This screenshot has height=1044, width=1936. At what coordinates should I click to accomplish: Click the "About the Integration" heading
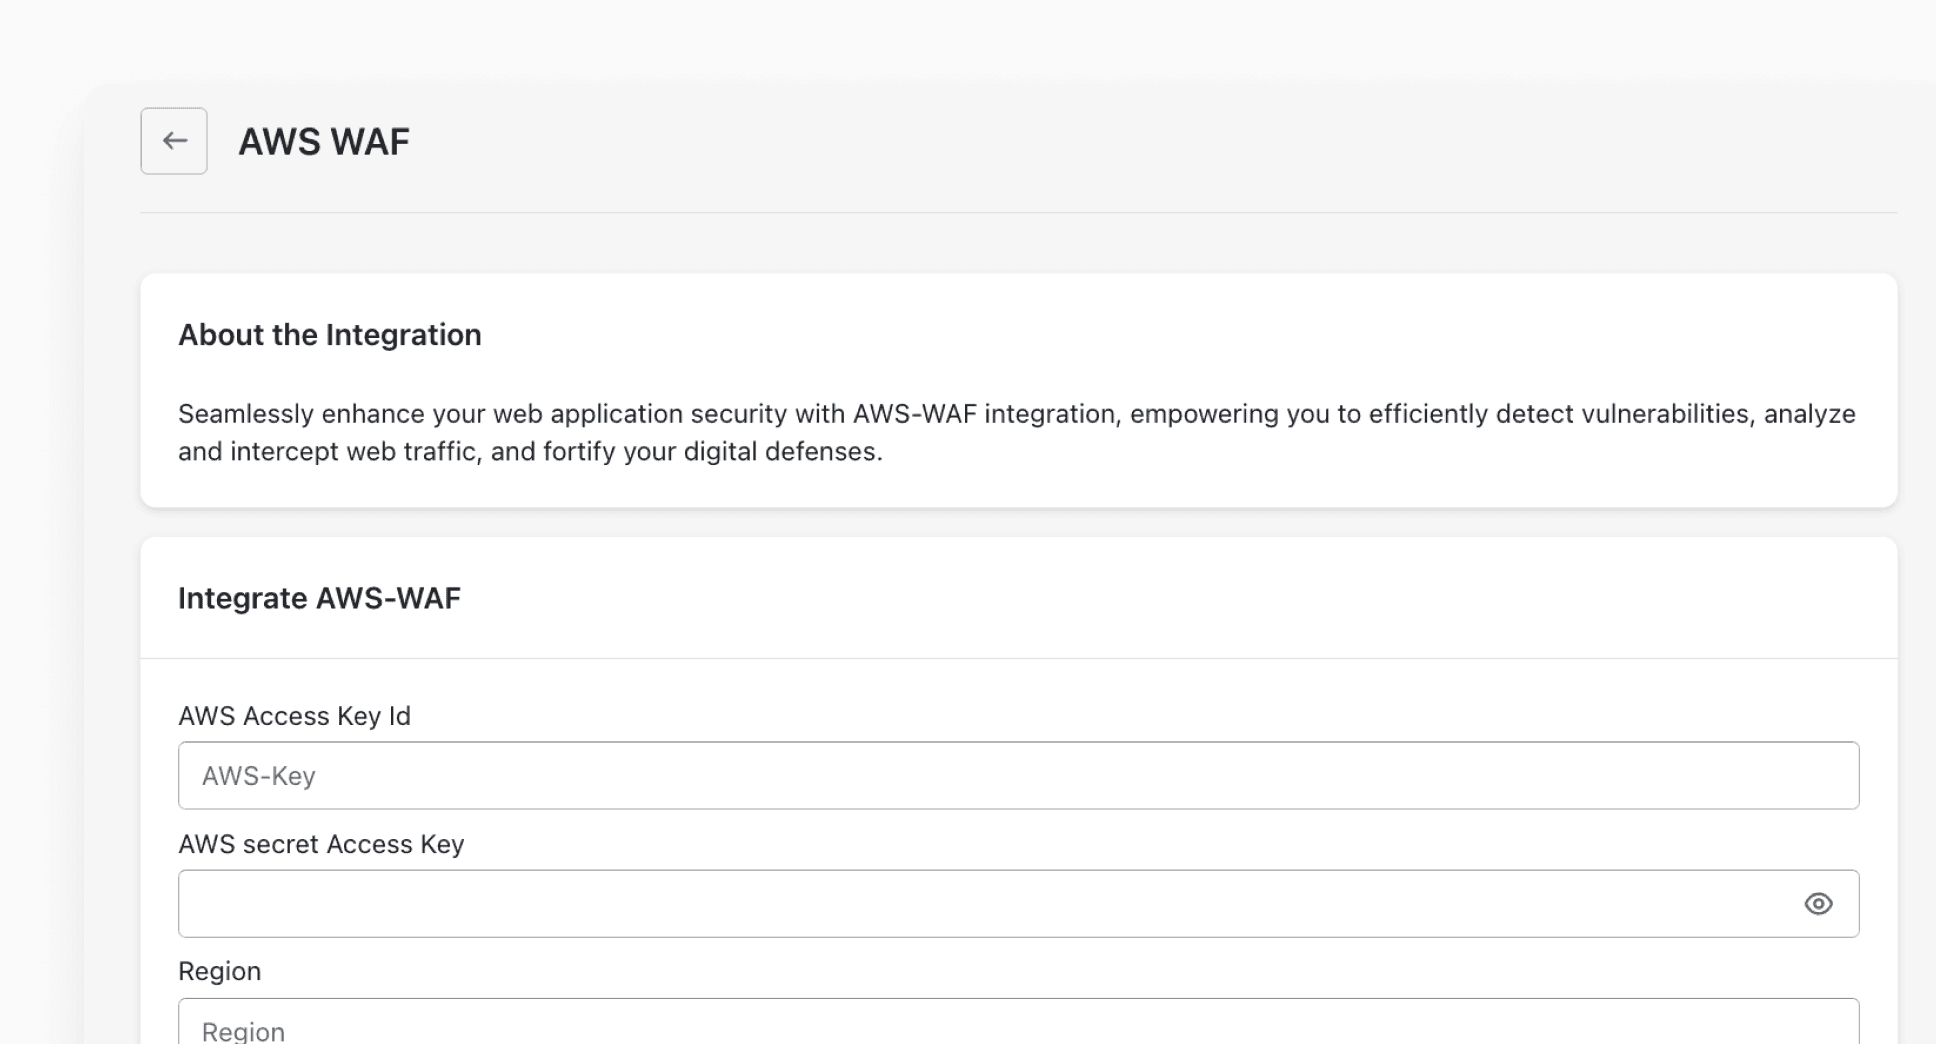pos(330,335)
